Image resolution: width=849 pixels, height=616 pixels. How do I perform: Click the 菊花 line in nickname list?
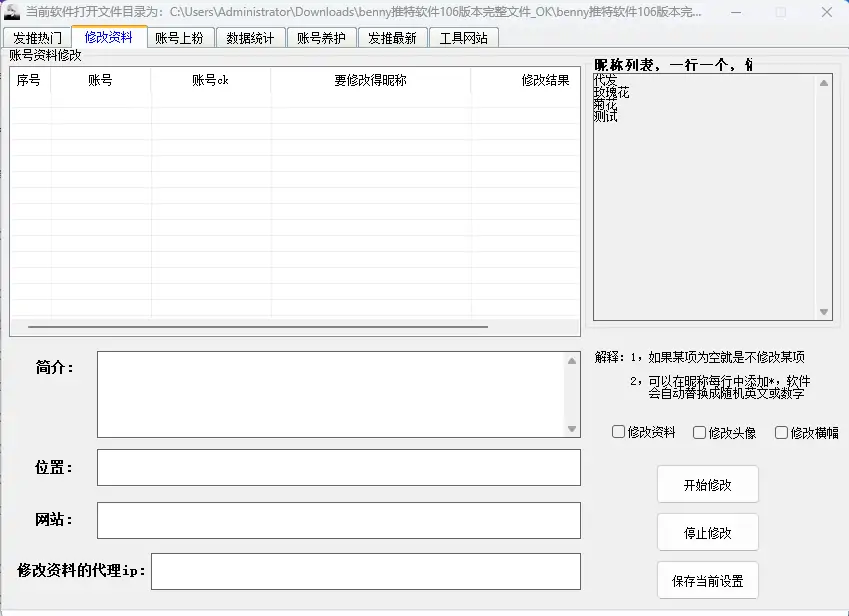605,104
